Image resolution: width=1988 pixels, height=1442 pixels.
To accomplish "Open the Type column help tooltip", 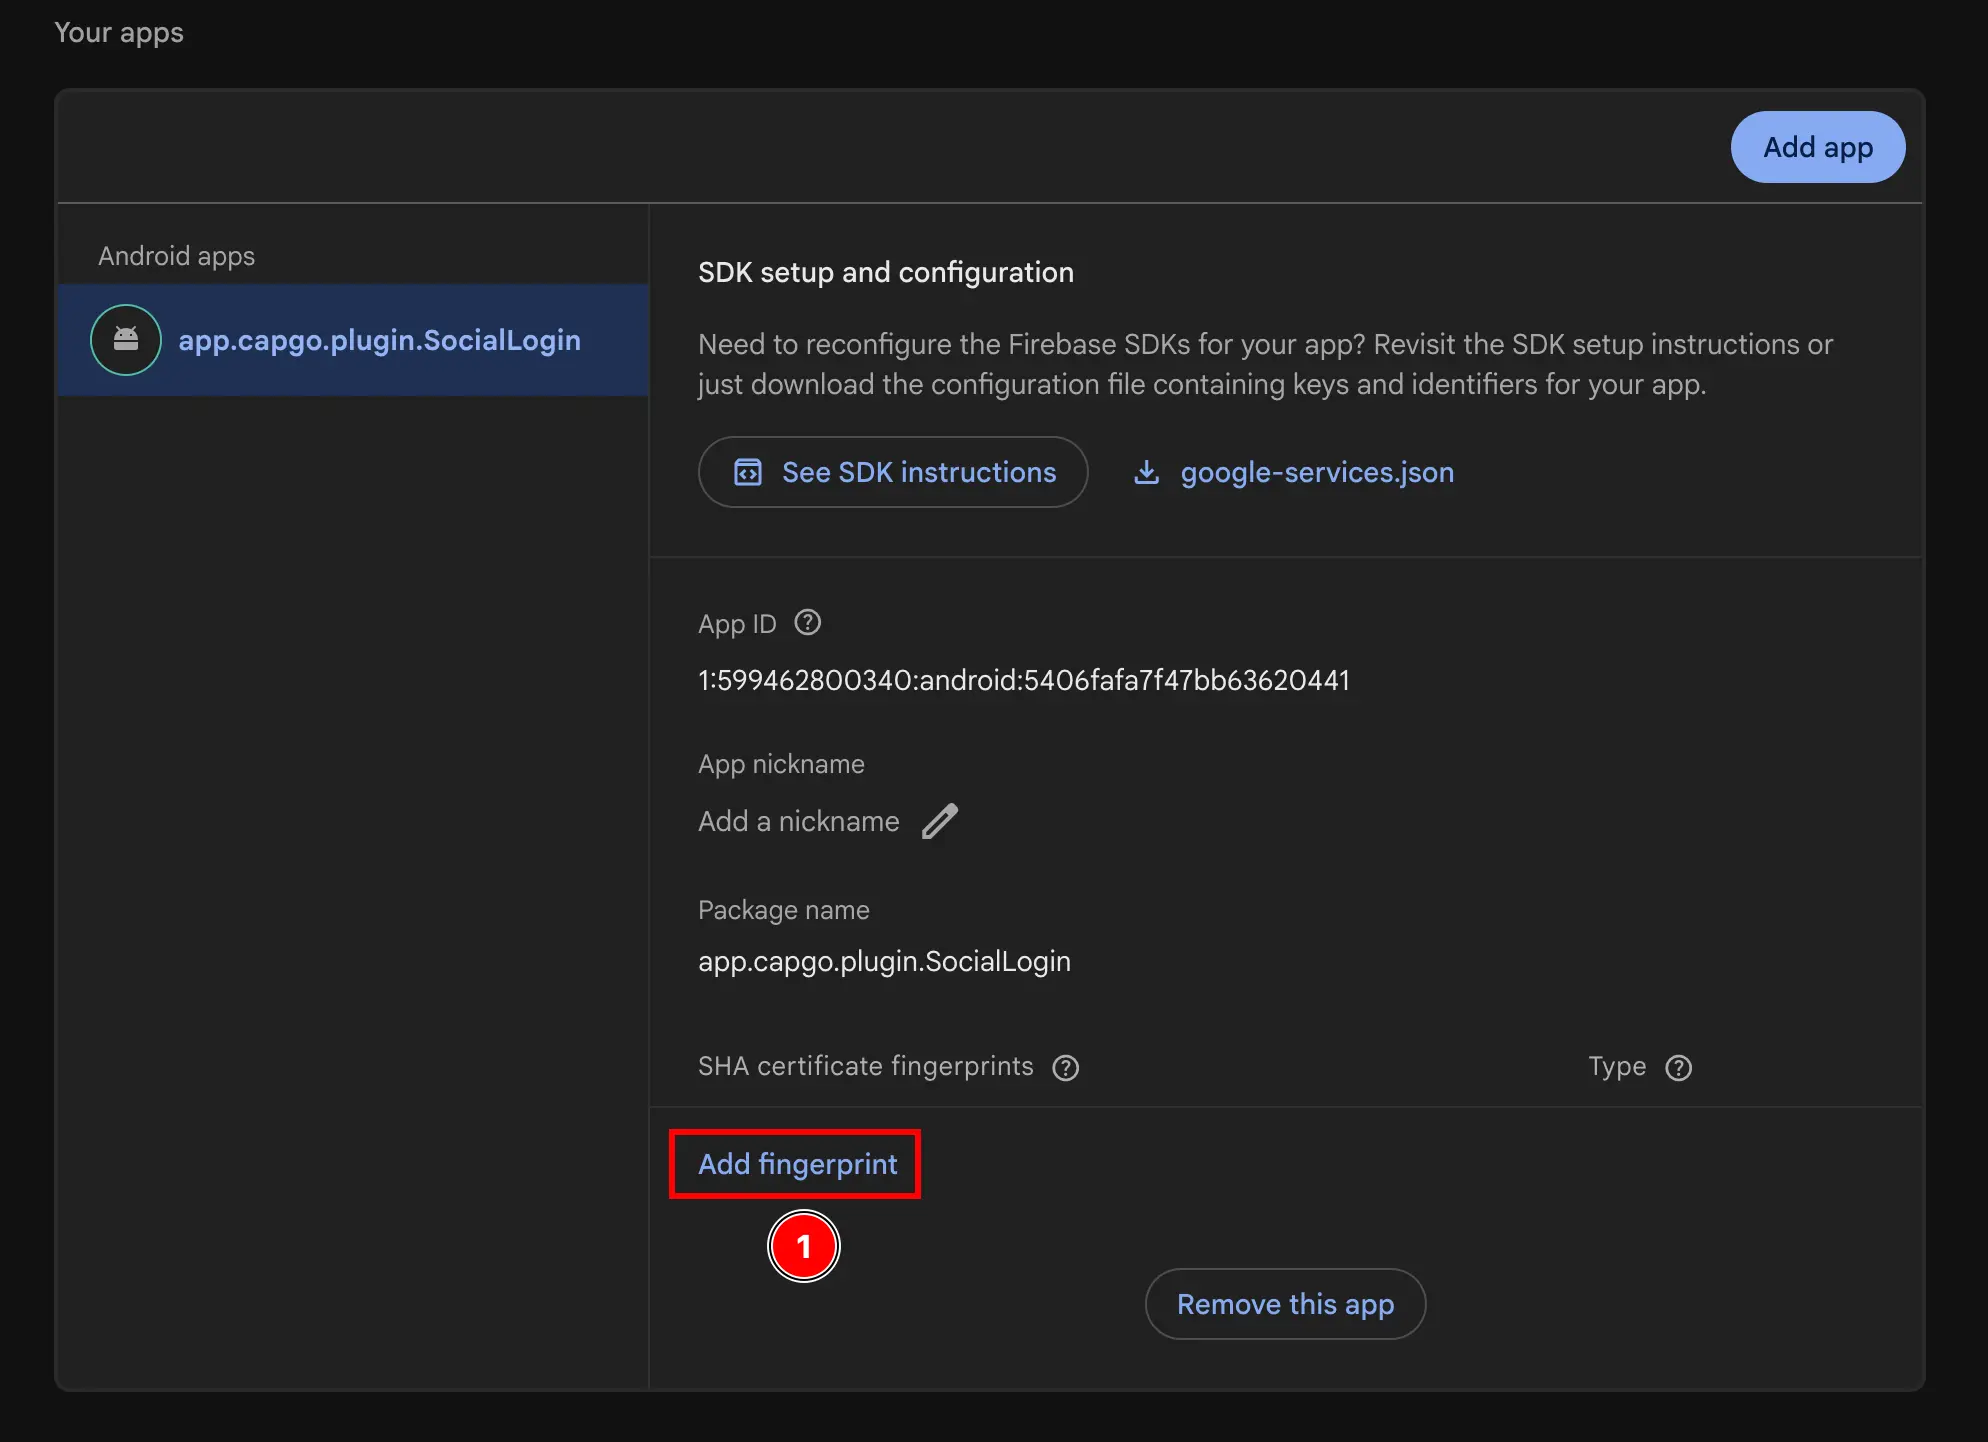I will tap(1680, 1067).
